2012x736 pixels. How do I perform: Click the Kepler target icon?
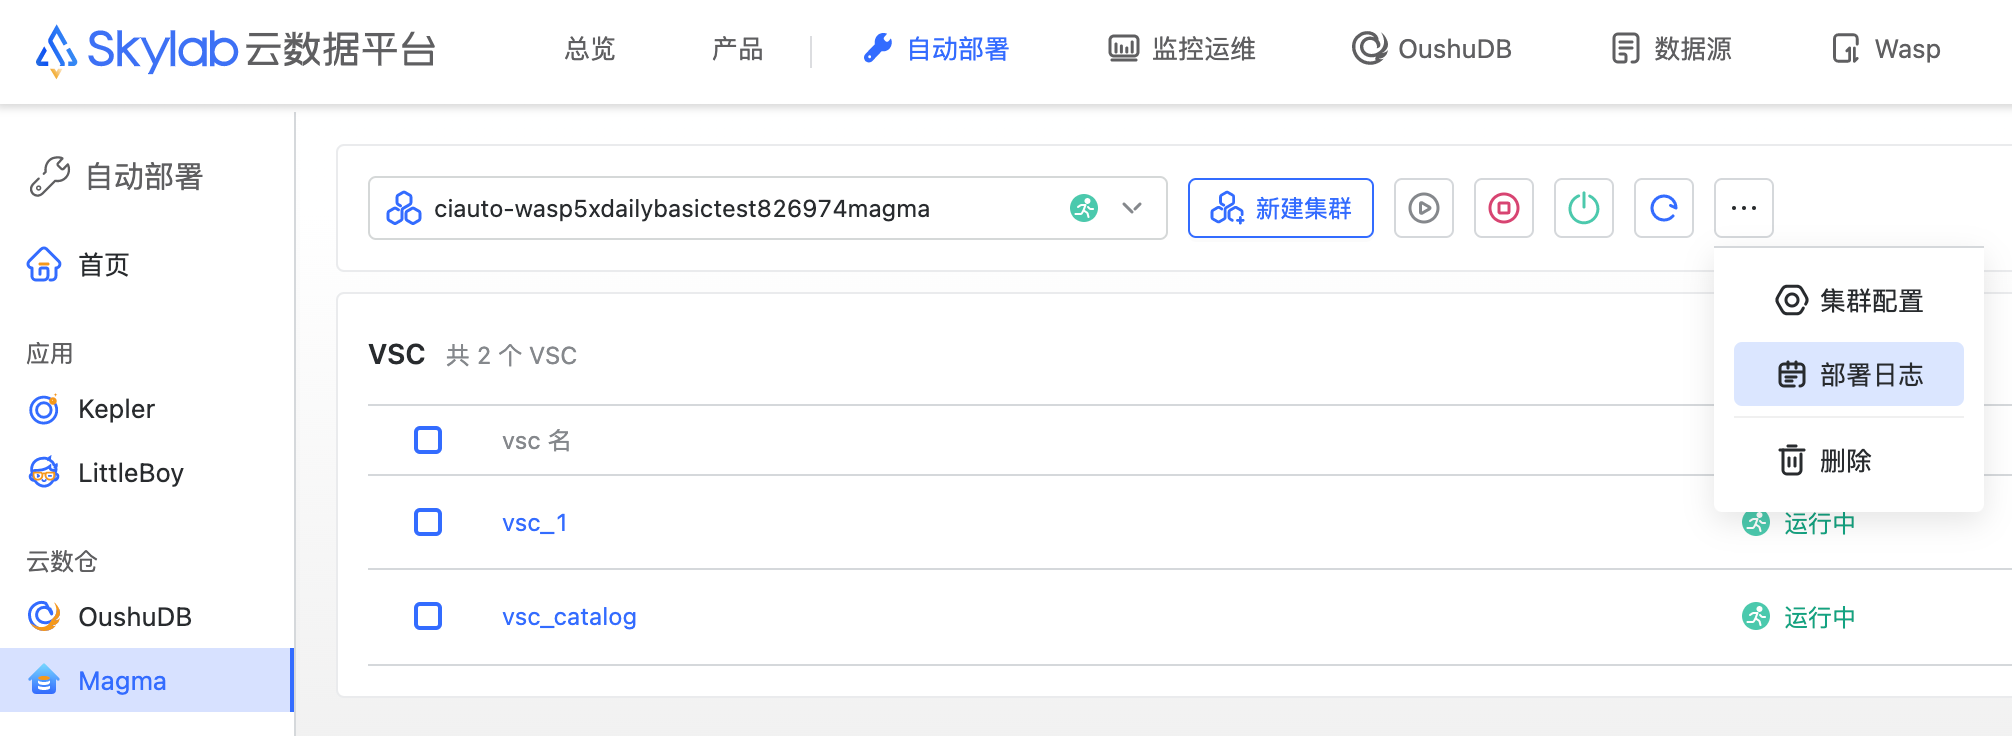44,409
